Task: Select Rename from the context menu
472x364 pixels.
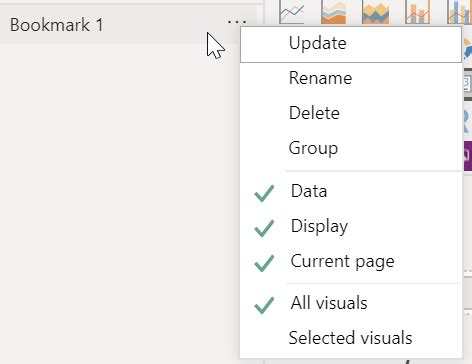Action: tap(351, 79)
